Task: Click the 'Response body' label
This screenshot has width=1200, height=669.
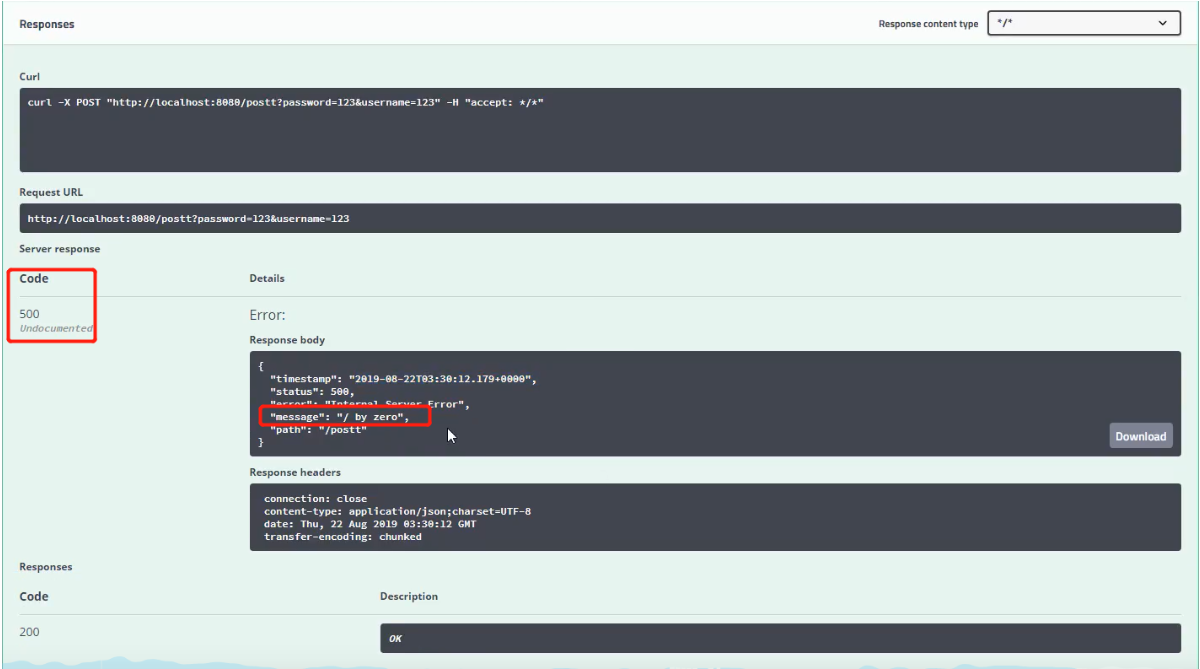Action: pyautogui.click(x=287, y=340)
